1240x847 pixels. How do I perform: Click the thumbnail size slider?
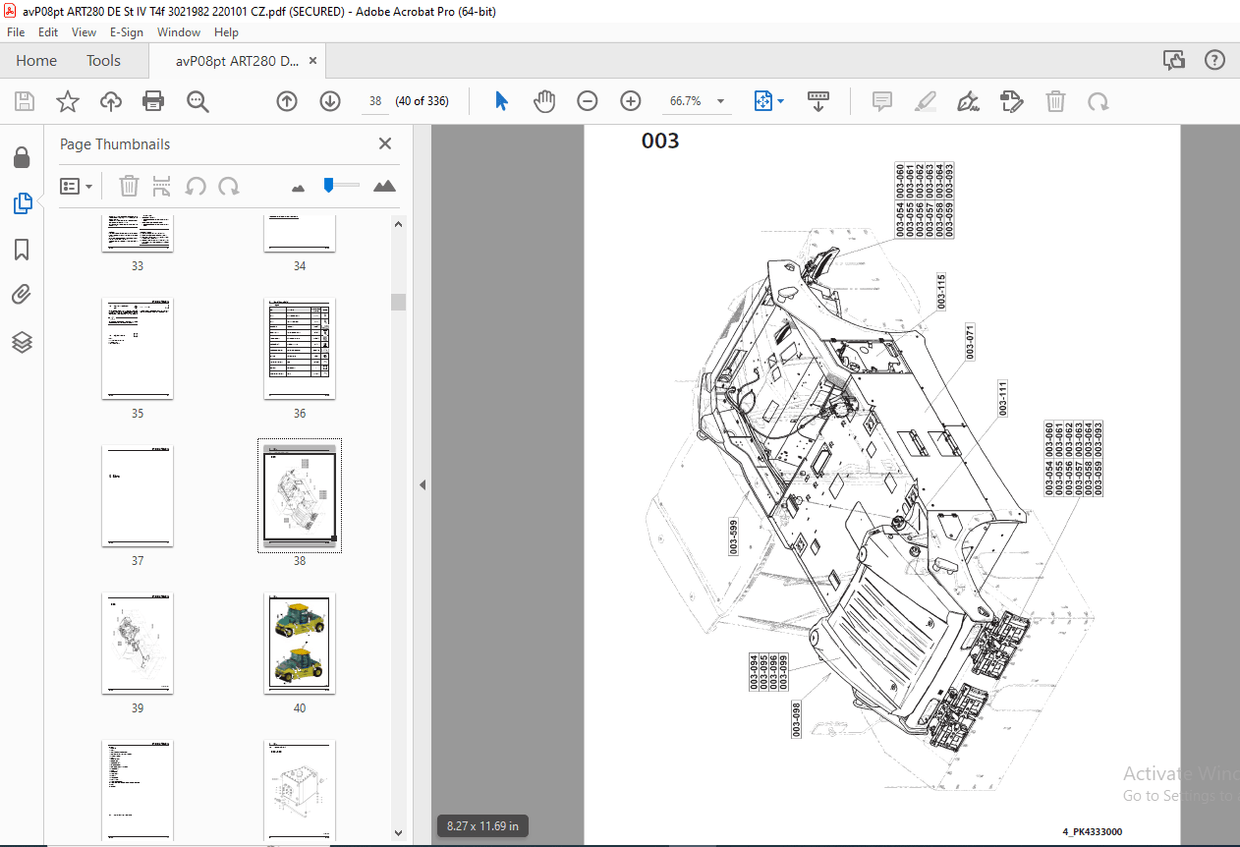click(340, 185)
